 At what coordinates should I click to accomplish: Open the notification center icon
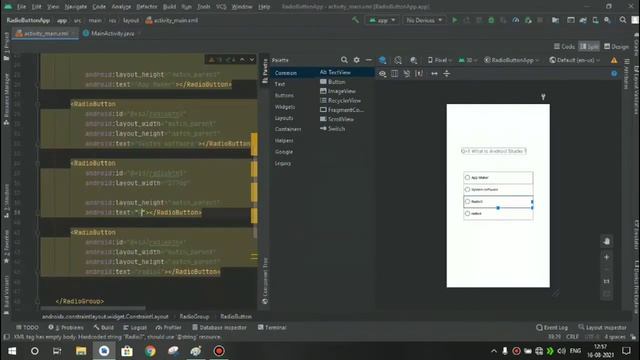(626, 351)
